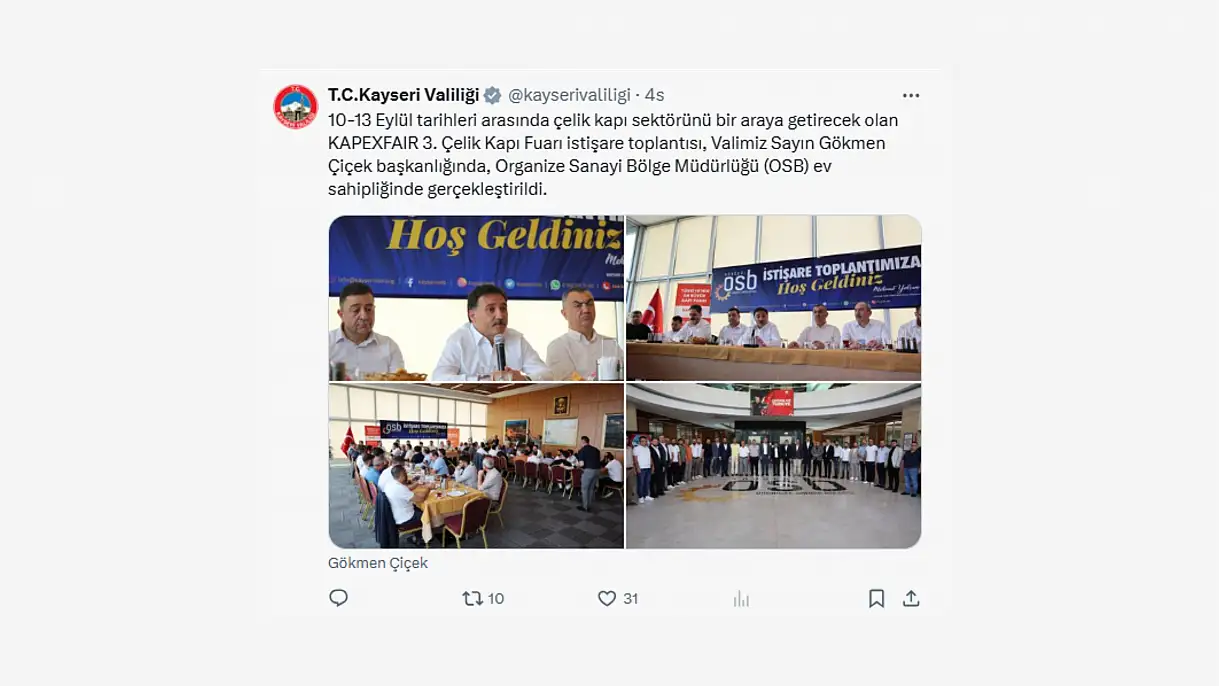Click the reply comment bubble icon
Viewport: 1219px width, 686px height.
point(339,598)
